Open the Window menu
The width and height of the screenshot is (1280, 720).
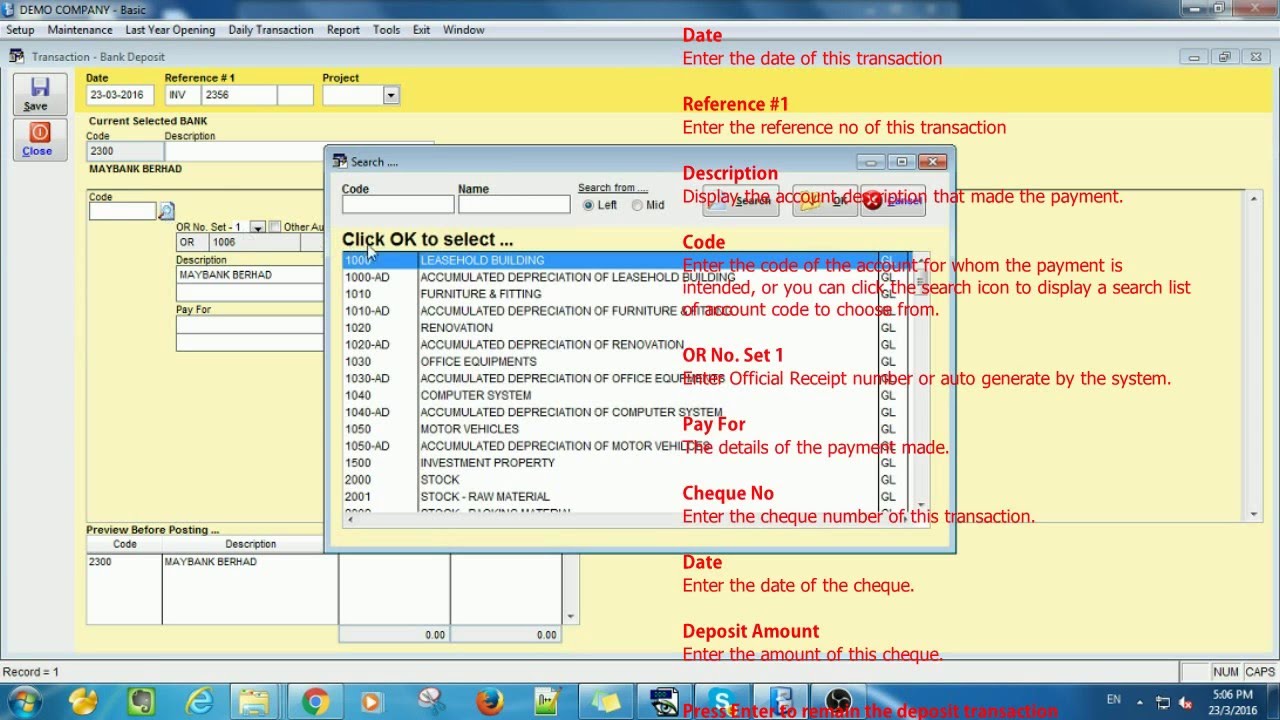[x=464, y=30]
